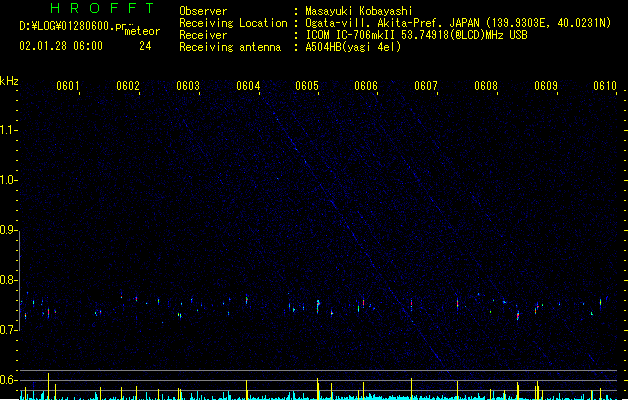629x400 pixels.
Task: Click the date stamp 02.01.28 06:00
Action: [61, 46]
